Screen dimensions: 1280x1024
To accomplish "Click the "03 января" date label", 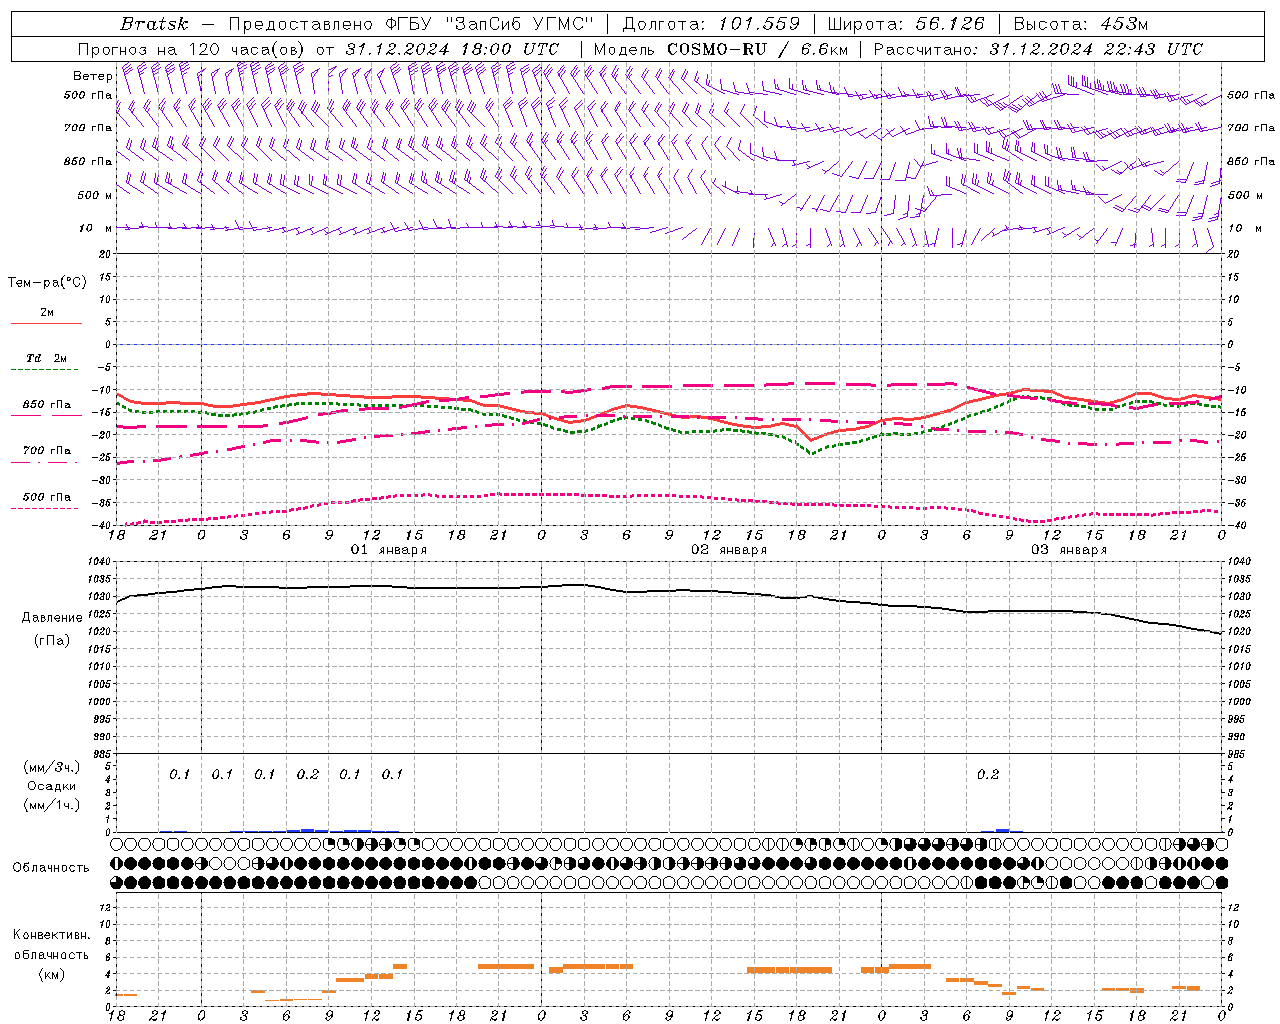I will (x=1068, y=550).
